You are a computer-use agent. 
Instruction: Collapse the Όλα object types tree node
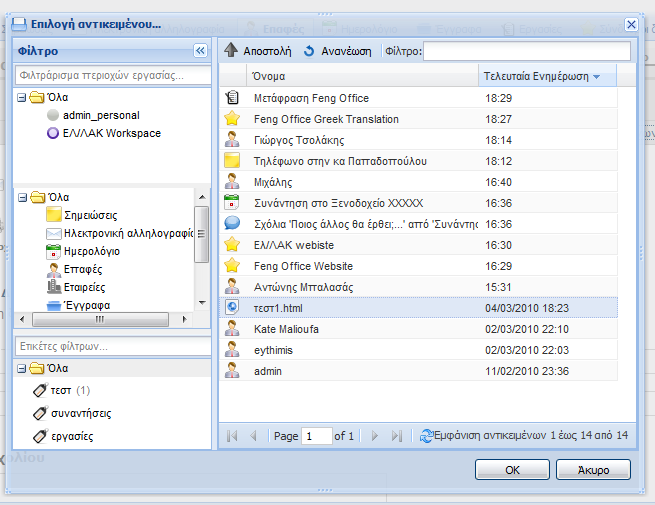23,197
